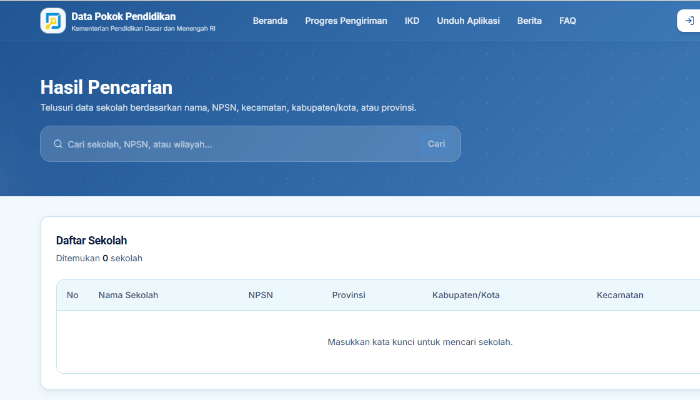Open the Progres Pengiriman page
Screen dimensions: 700x400
(346, 21)
